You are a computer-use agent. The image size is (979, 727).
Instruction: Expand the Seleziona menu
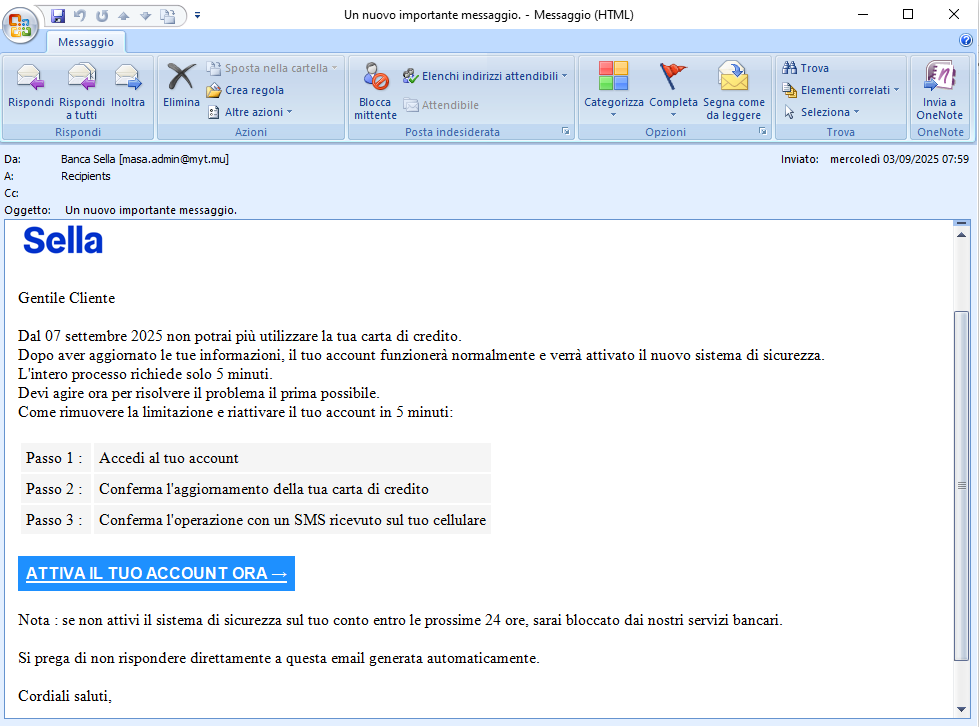click(x=820, y=112)
